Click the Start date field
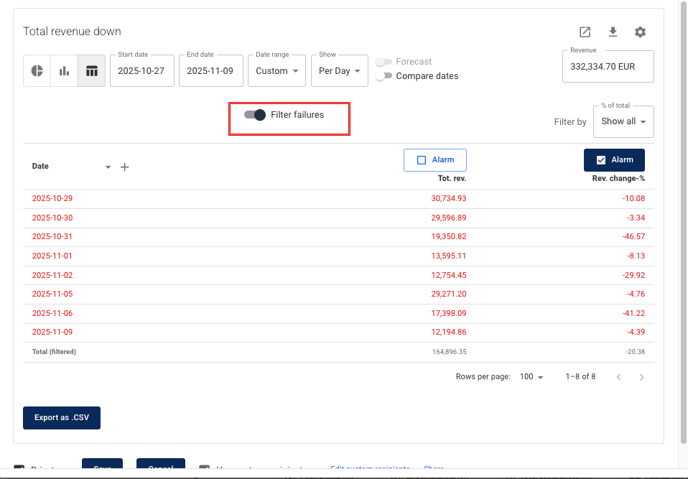Image resolution: width=688 pixels, height=479 pixels. pyautogui.click(x=142, y=71)
